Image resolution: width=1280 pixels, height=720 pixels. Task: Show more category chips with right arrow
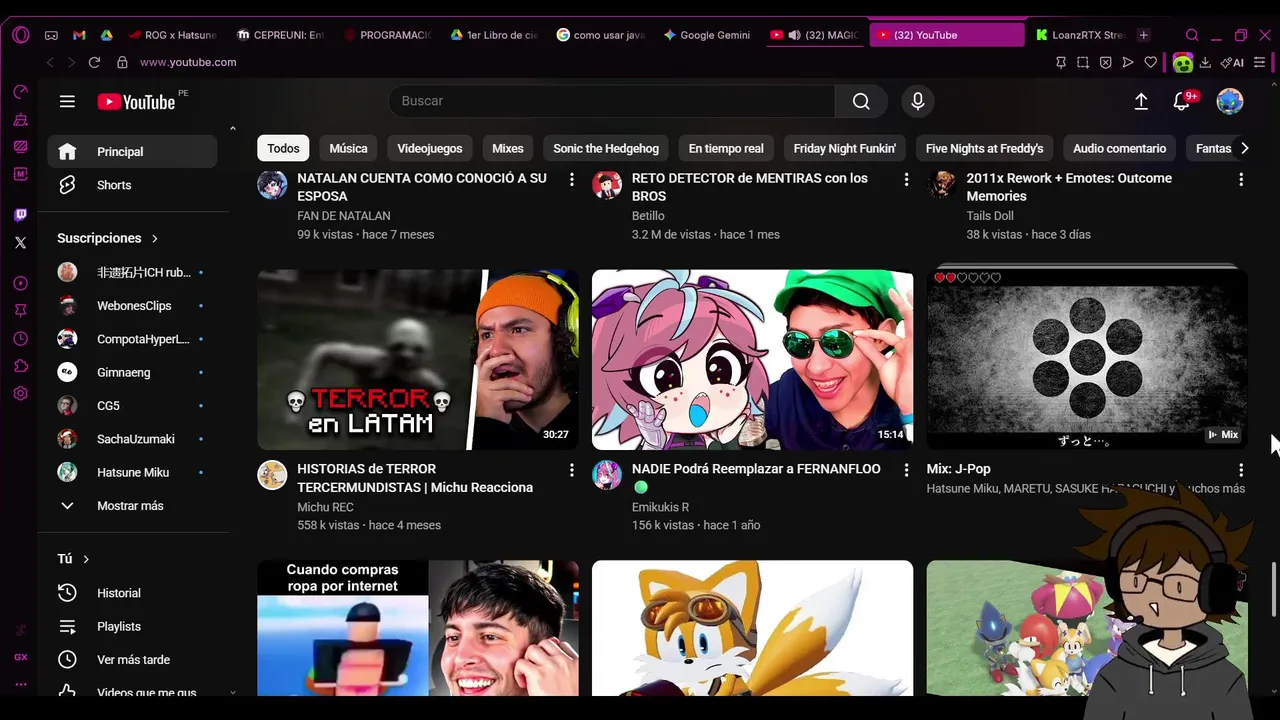click(x=1244, y=148)
